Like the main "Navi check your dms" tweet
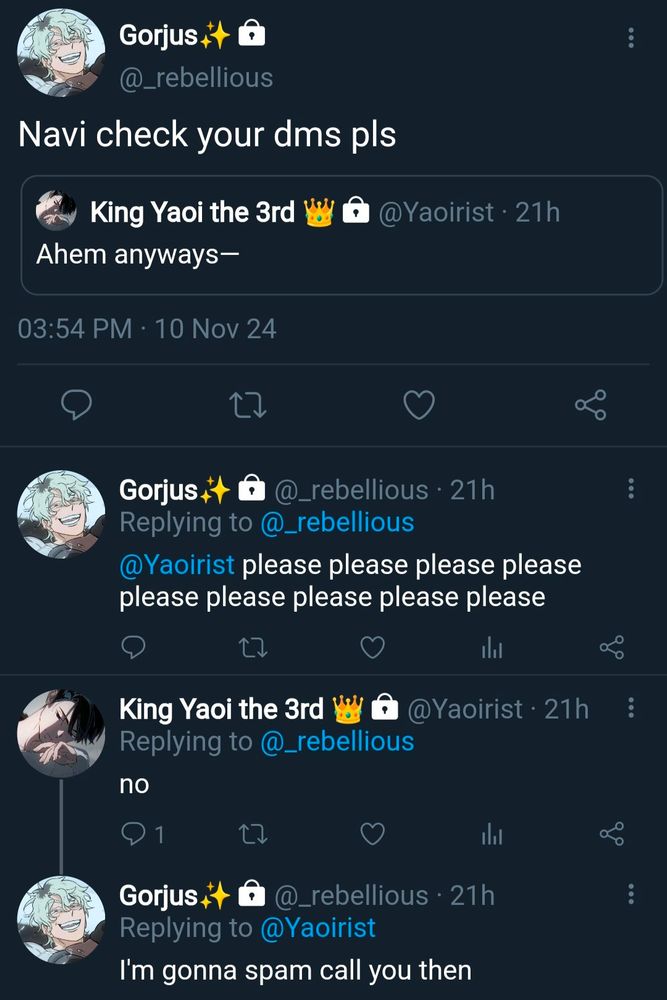The image size is (667, 1000). point(419,405)
